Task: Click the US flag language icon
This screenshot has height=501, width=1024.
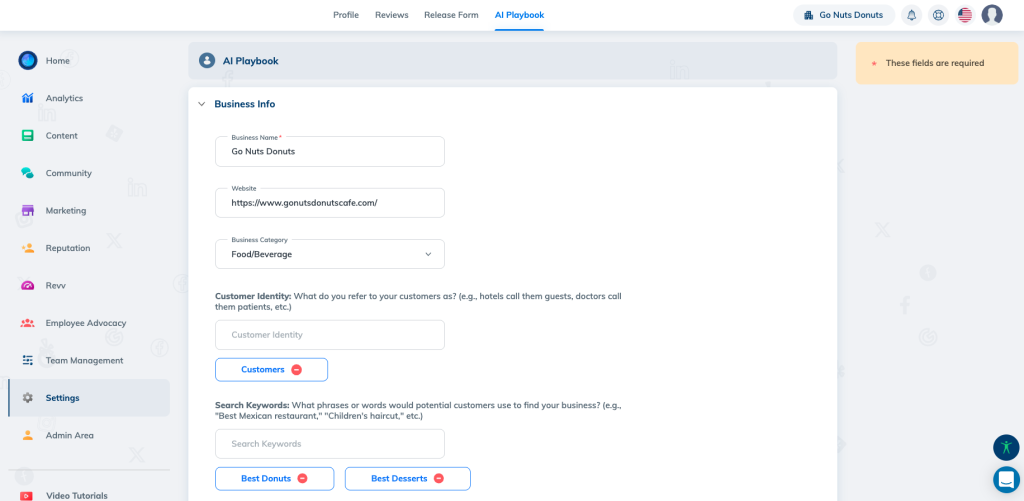Action: click(964, 15)
